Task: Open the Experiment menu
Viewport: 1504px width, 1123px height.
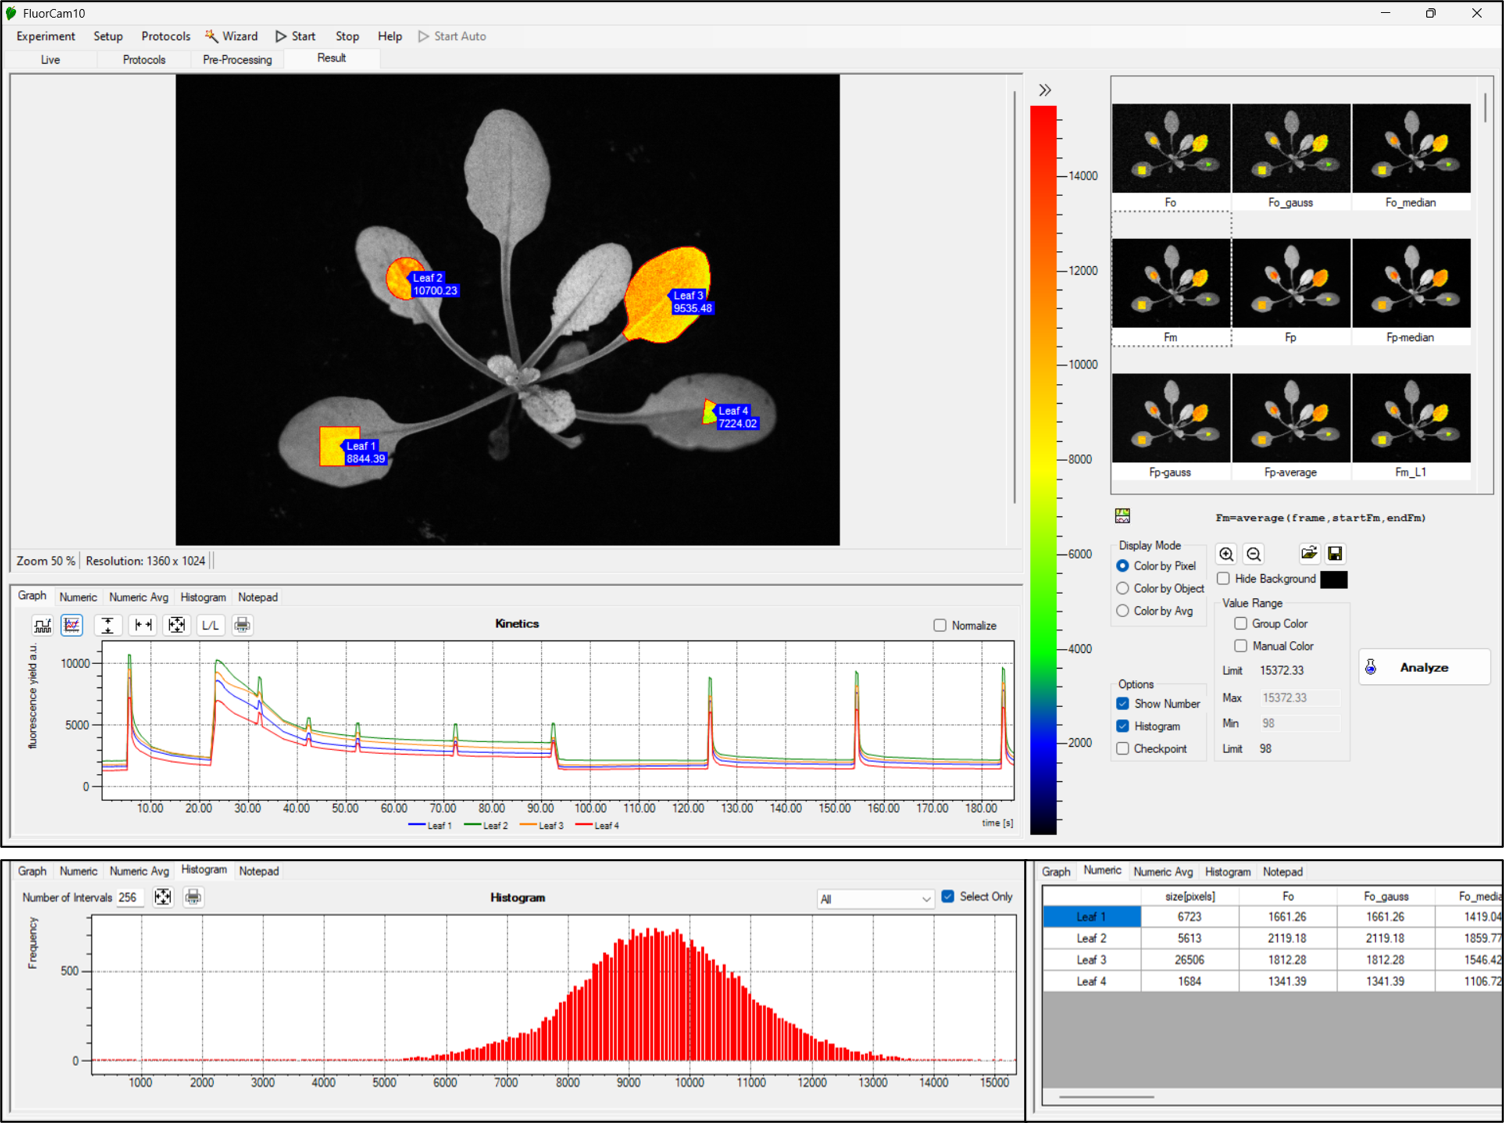Action: (x=45, y=36)
